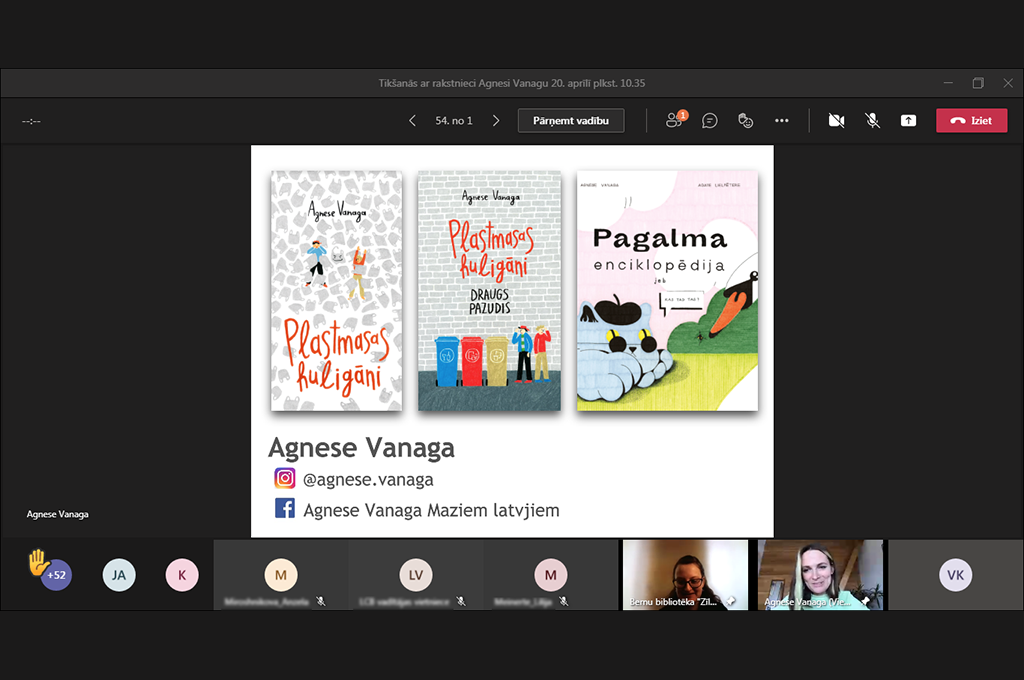Viewport: 1024px width, 680px height.
Task: Select the K participant avatar
Action: 182,575
